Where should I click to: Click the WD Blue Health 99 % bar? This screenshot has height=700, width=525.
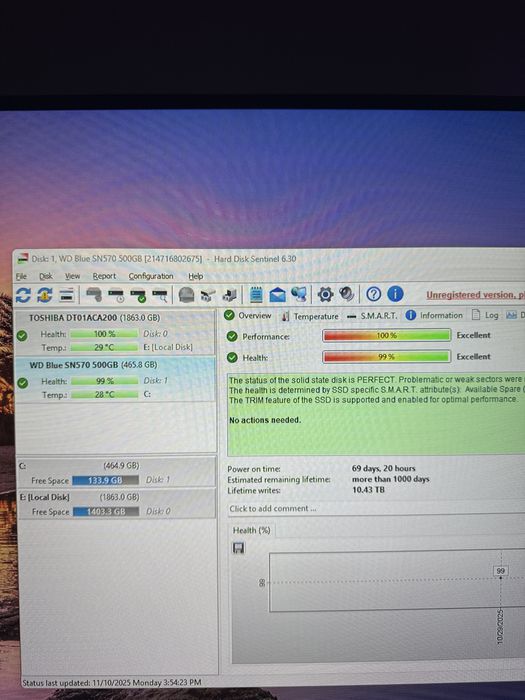tap(104, 381)
